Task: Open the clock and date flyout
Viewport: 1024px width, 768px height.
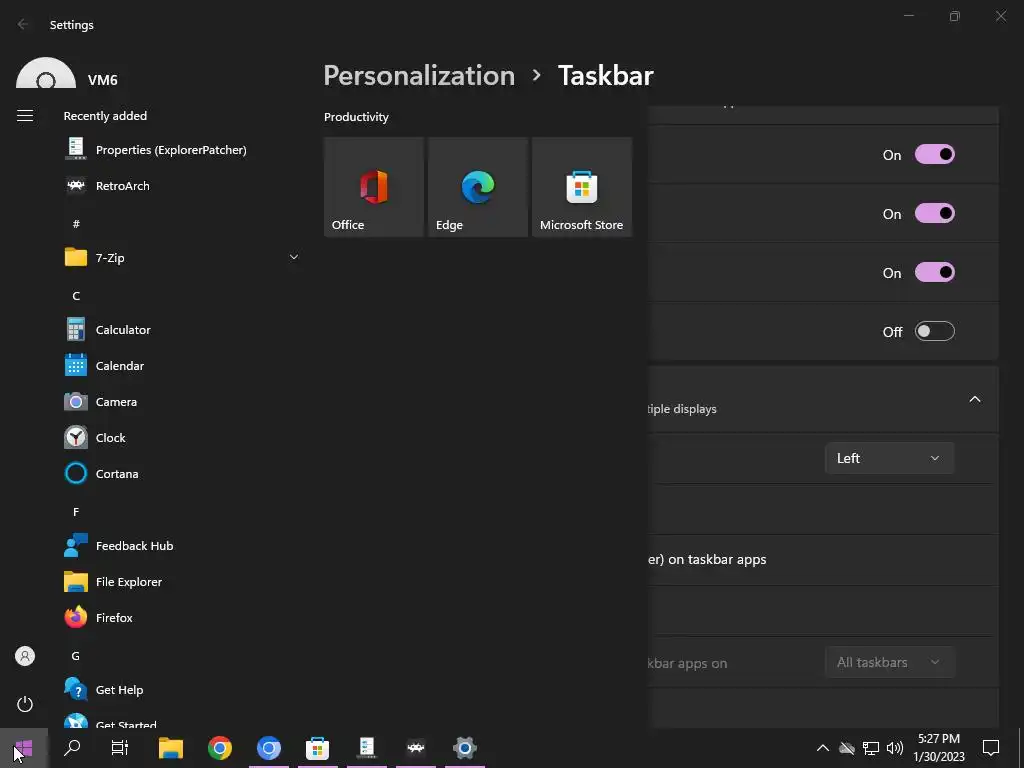Action: point(938,748)
